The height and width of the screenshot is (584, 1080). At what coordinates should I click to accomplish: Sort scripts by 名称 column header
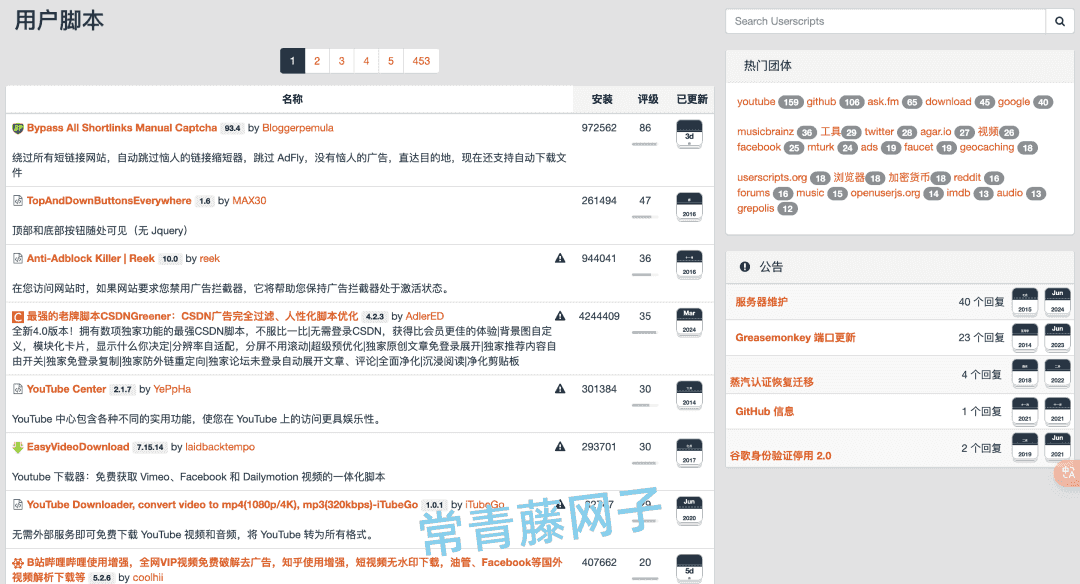[x=292, y=99]
